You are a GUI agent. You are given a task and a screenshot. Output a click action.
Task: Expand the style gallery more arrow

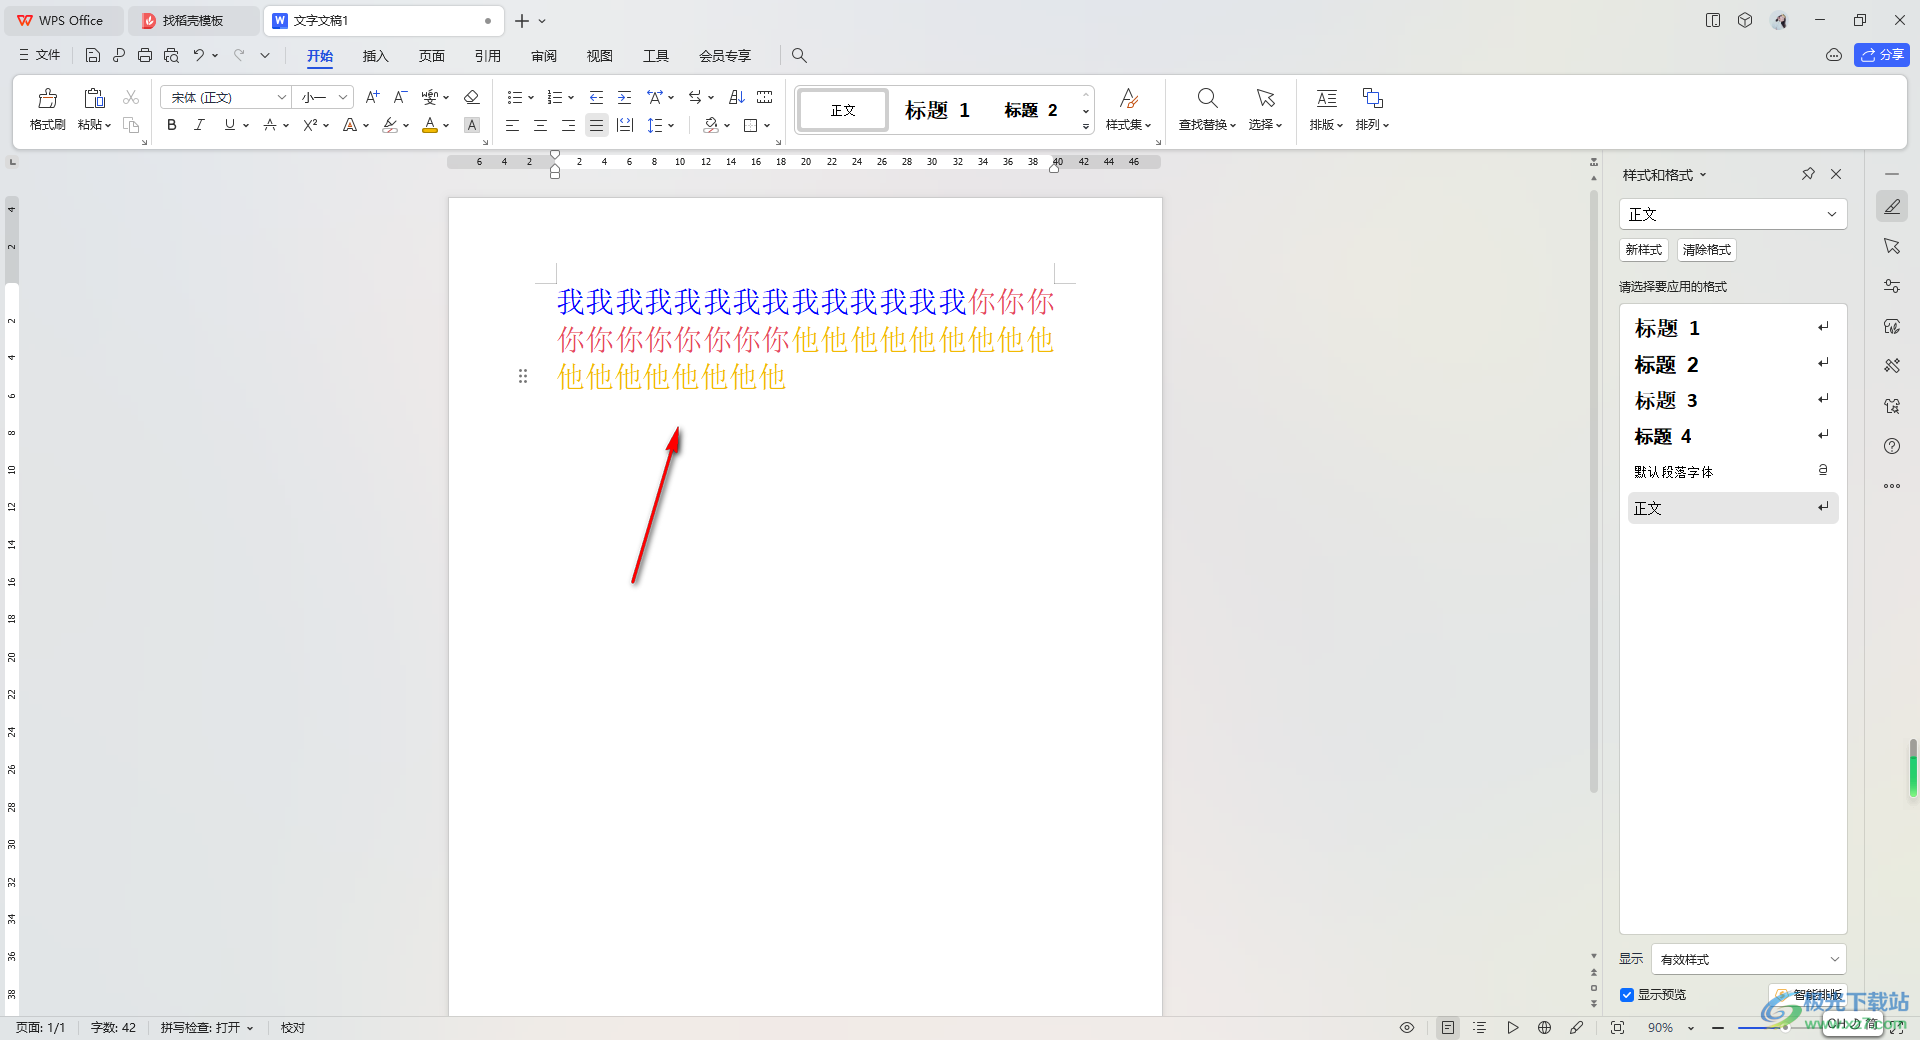pos(1086,126)
